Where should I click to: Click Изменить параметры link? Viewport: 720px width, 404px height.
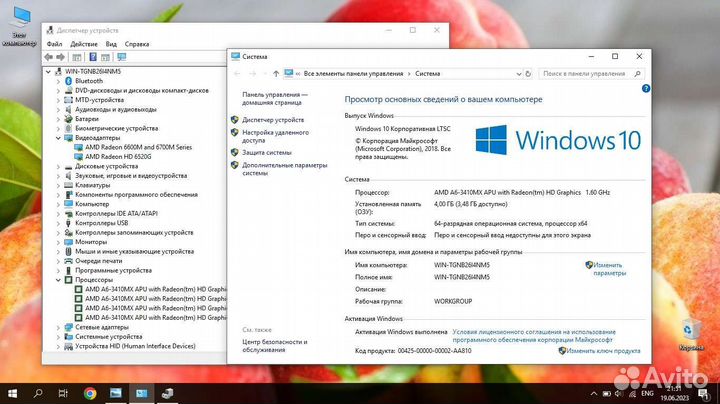[609, 269]
